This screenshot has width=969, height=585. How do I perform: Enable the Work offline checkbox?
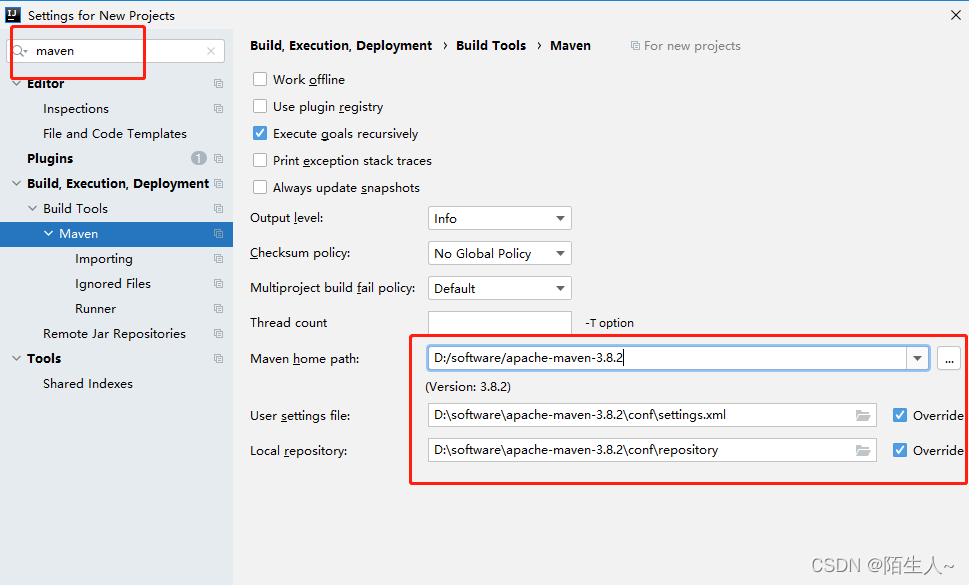(x=260, y=80)
